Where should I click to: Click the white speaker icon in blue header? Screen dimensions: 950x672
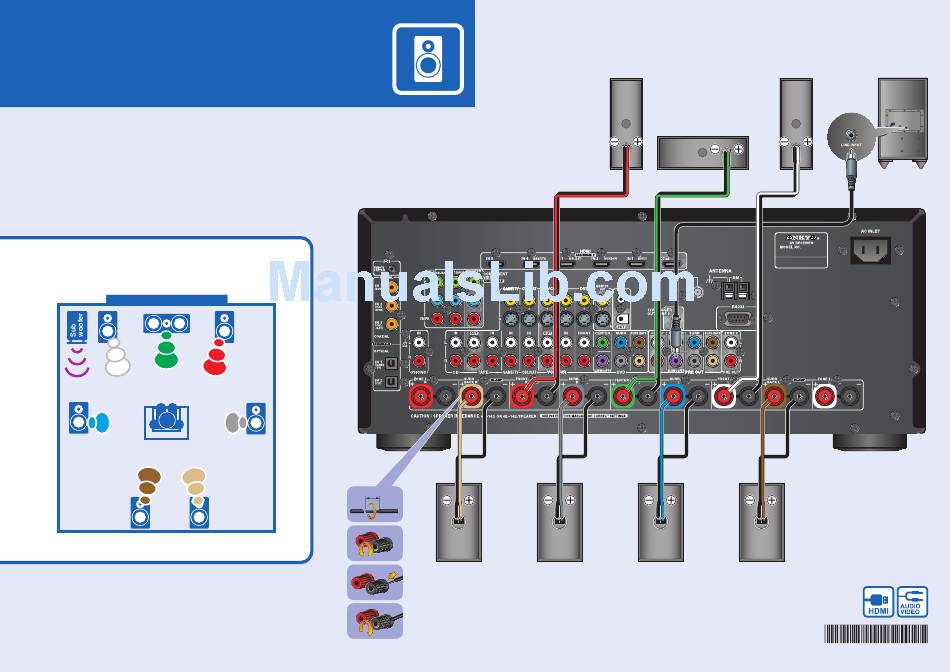pyautogui.click(x=428, y=59)
